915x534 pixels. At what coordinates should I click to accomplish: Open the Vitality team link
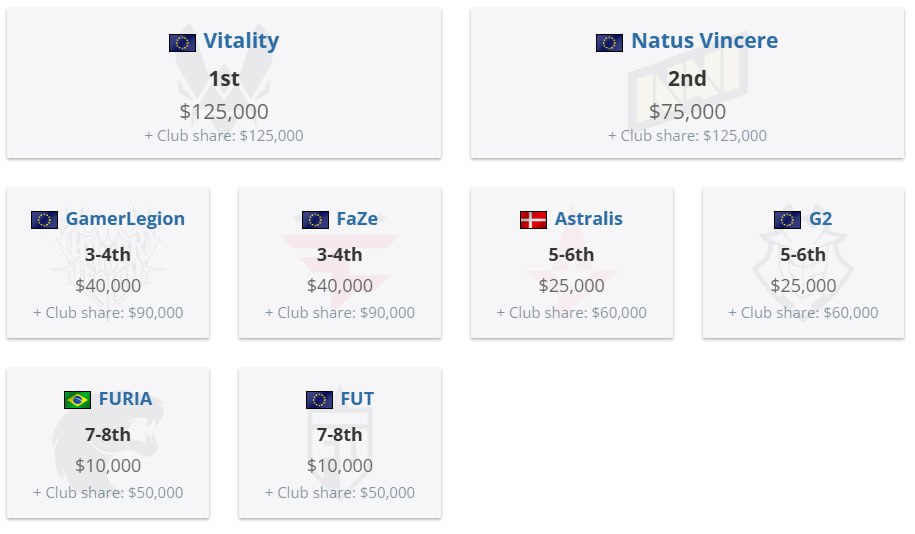241,41
